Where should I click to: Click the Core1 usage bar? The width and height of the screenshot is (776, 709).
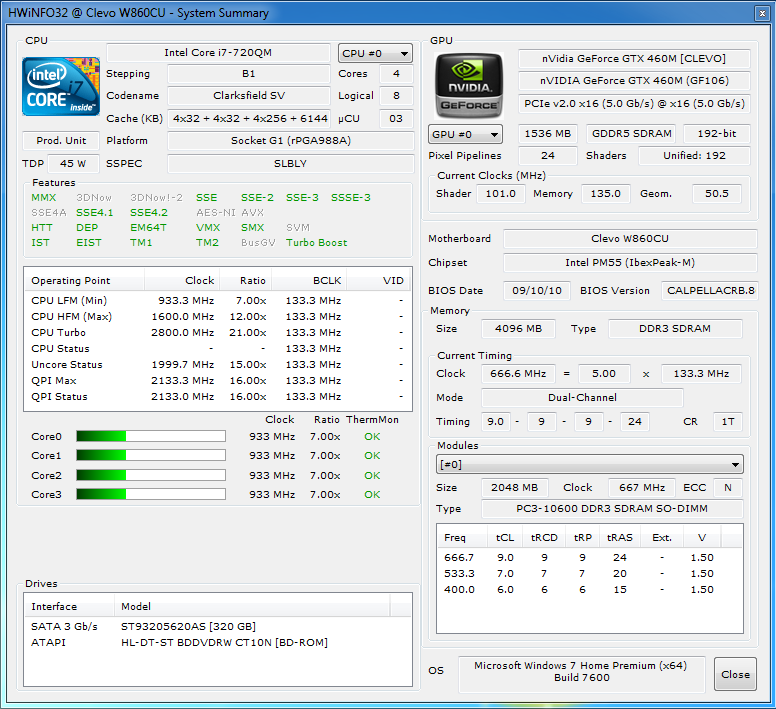[x=151, y=455]
